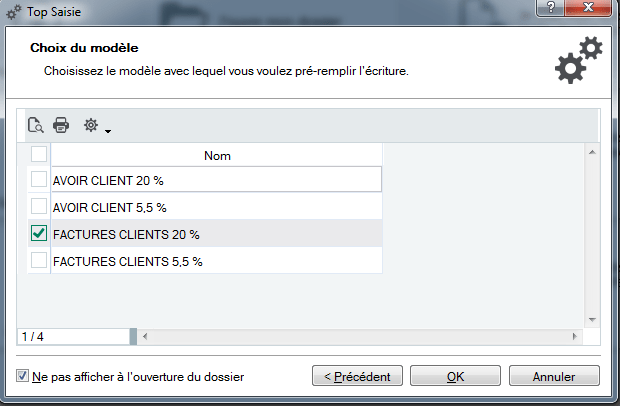Screen dimensions: 620x406
Task: Disable Ne pas afficher à l'ouverture checkbox
Action: click(23, 376)
